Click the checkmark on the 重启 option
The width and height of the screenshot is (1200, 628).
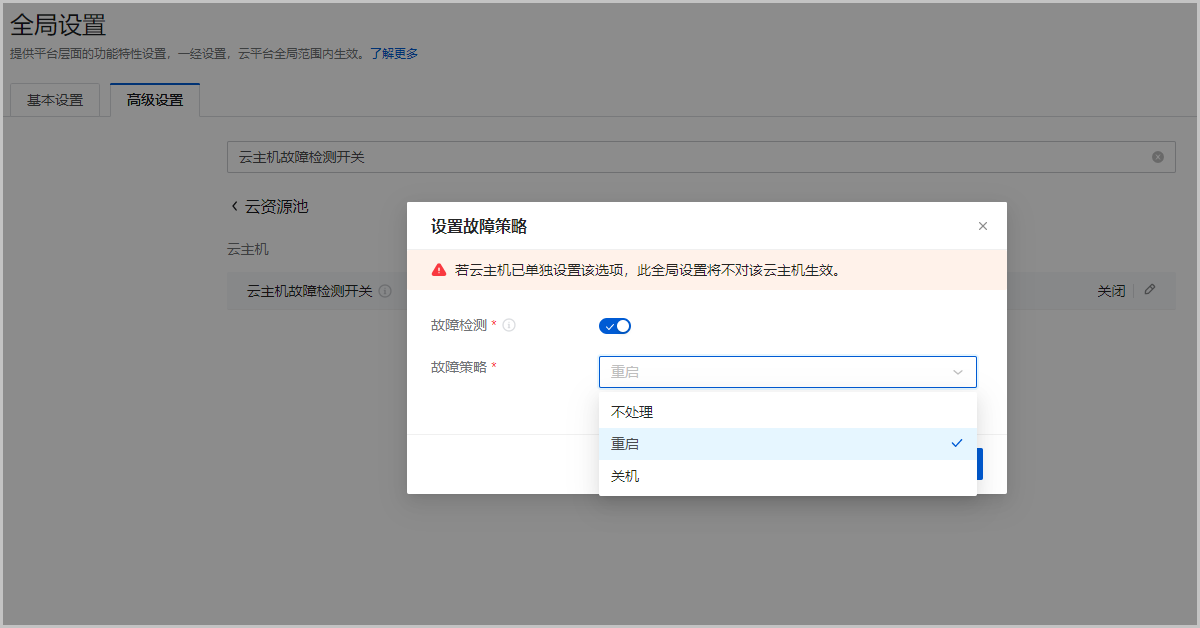click(x=957, y=443)
